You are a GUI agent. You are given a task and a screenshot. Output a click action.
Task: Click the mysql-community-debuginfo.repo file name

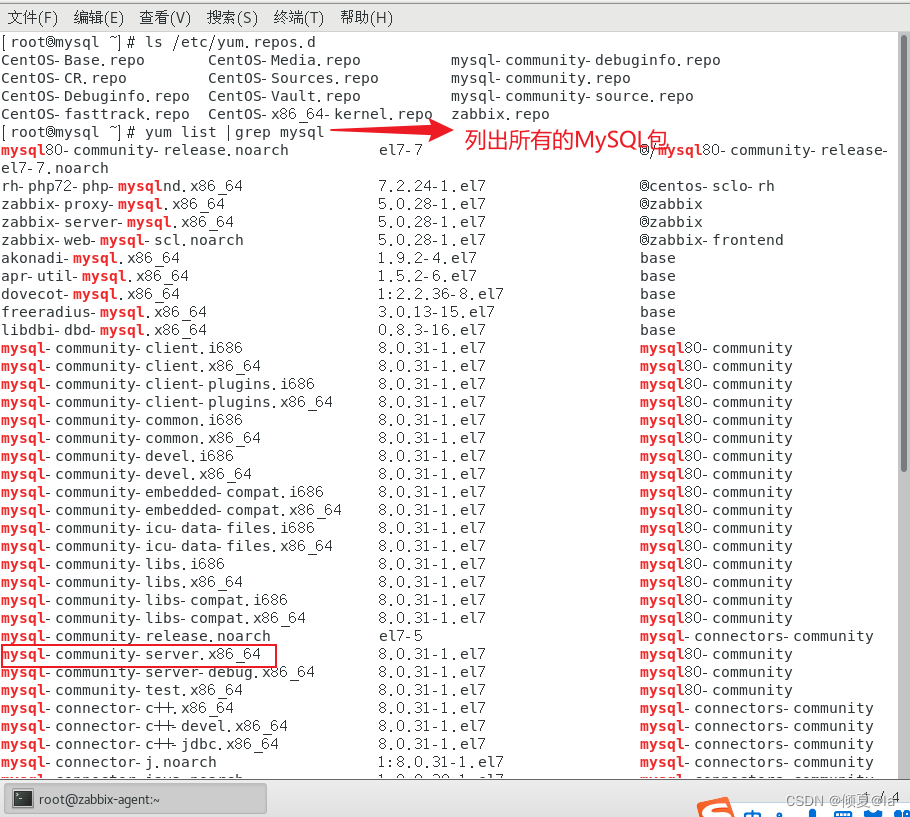(586, 60)
